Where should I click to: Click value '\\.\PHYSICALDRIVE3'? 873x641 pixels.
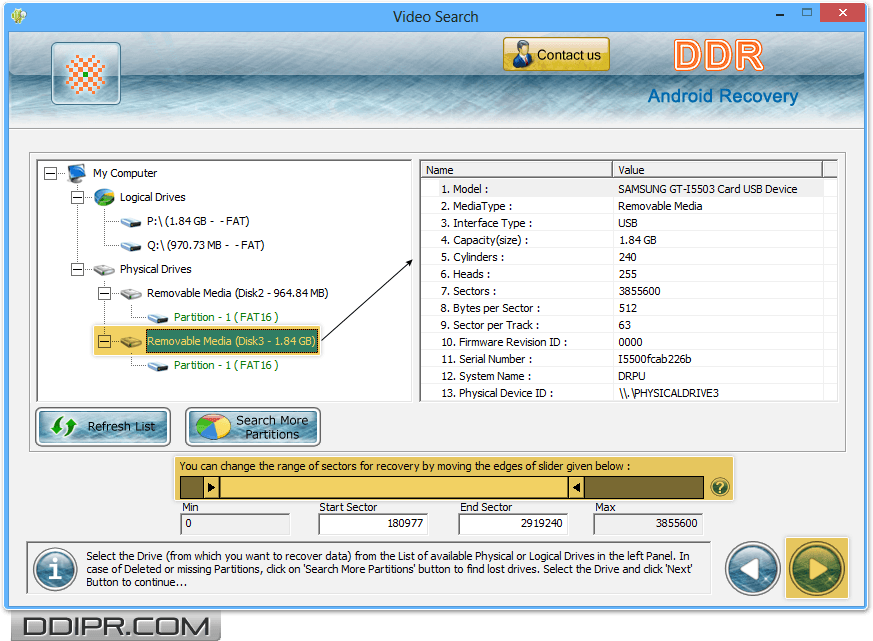tap(669, 393)
